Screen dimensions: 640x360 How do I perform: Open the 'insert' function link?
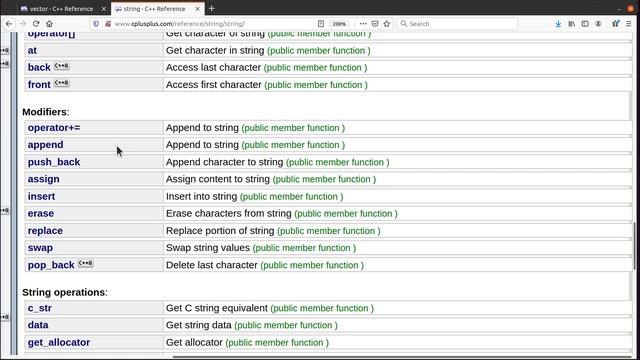point(41,196)
